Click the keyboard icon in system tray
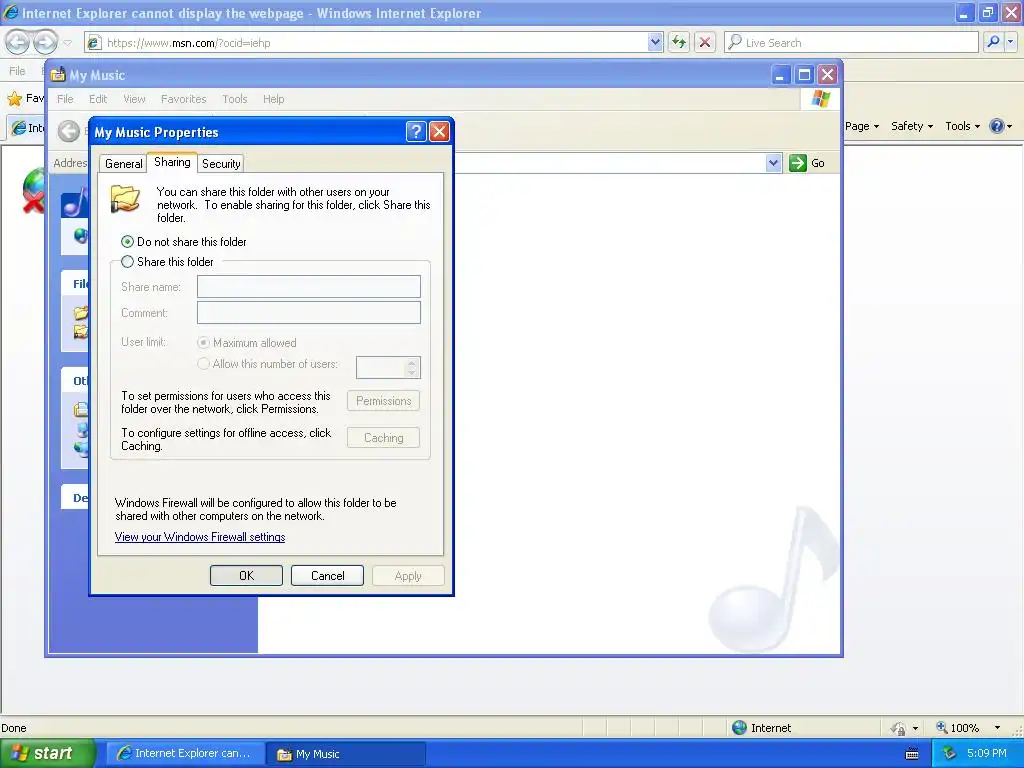The image size is (1024, 768). click(912, 754)
